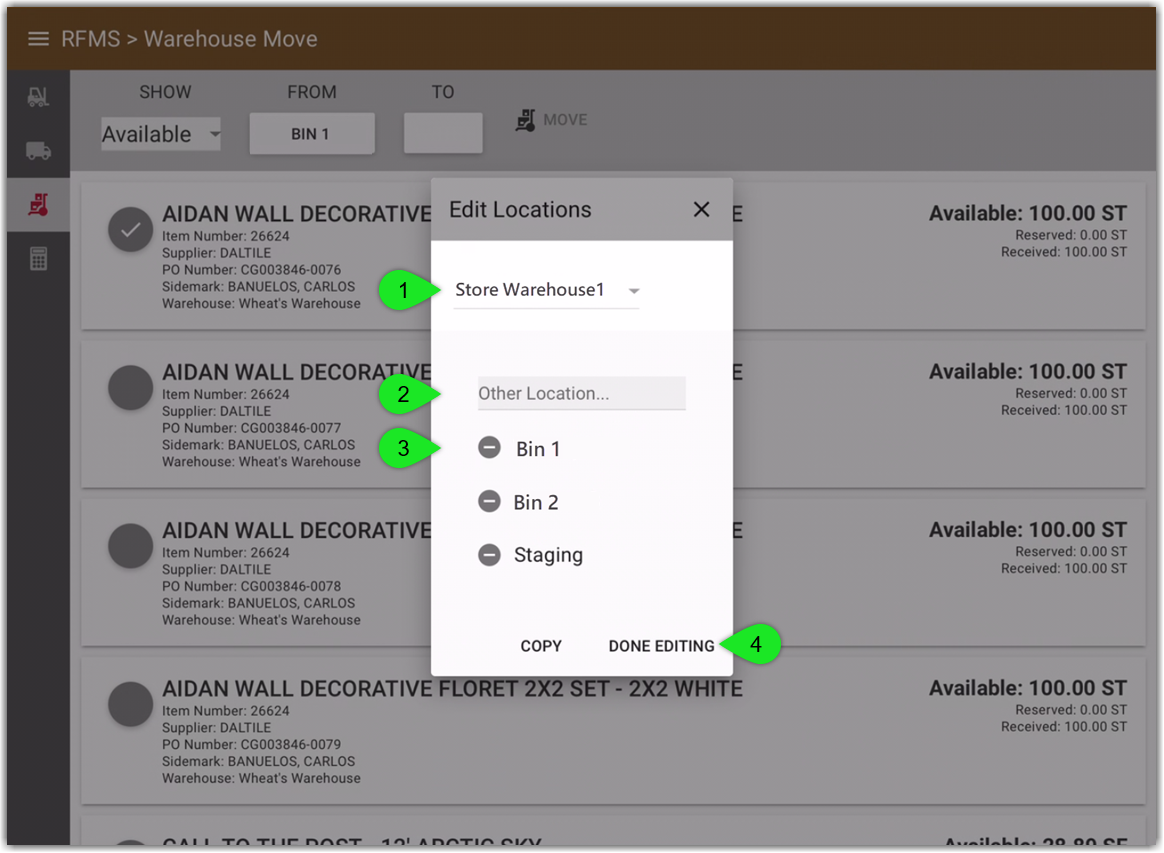Viewport: 1164px width, 853px height.
Task: Expand the Store Warehouse1 dropdown
Action: point(546,290)
